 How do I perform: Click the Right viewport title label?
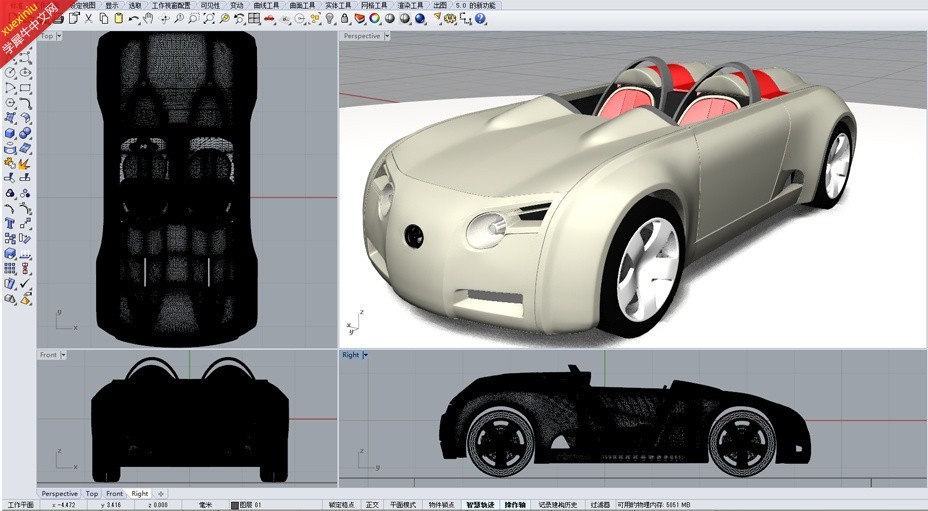coord(350,355)
